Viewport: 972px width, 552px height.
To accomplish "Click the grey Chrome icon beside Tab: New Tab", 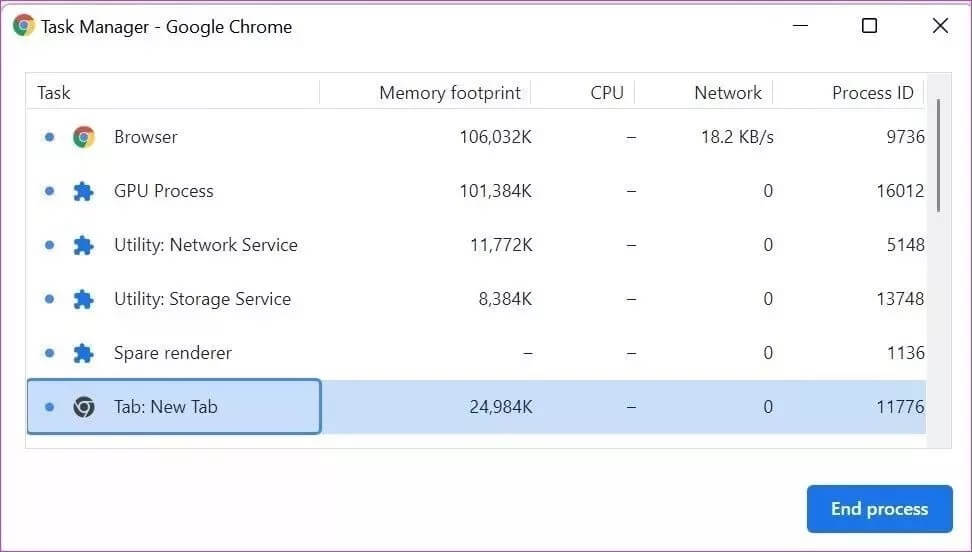I will click(84, 407).
